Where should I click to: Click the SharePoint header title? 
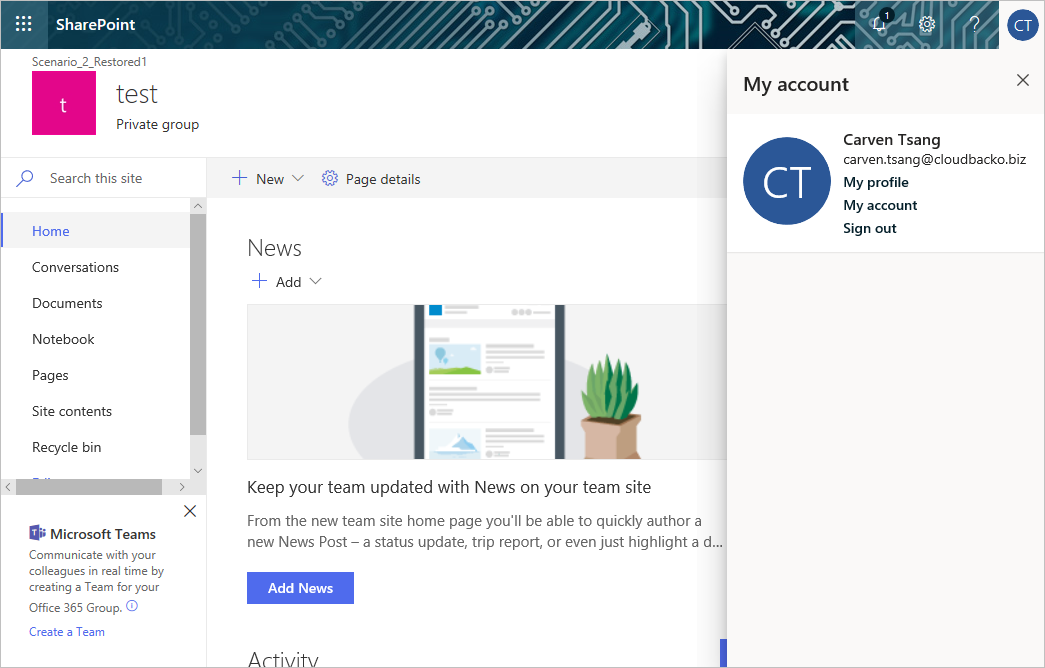95,25
